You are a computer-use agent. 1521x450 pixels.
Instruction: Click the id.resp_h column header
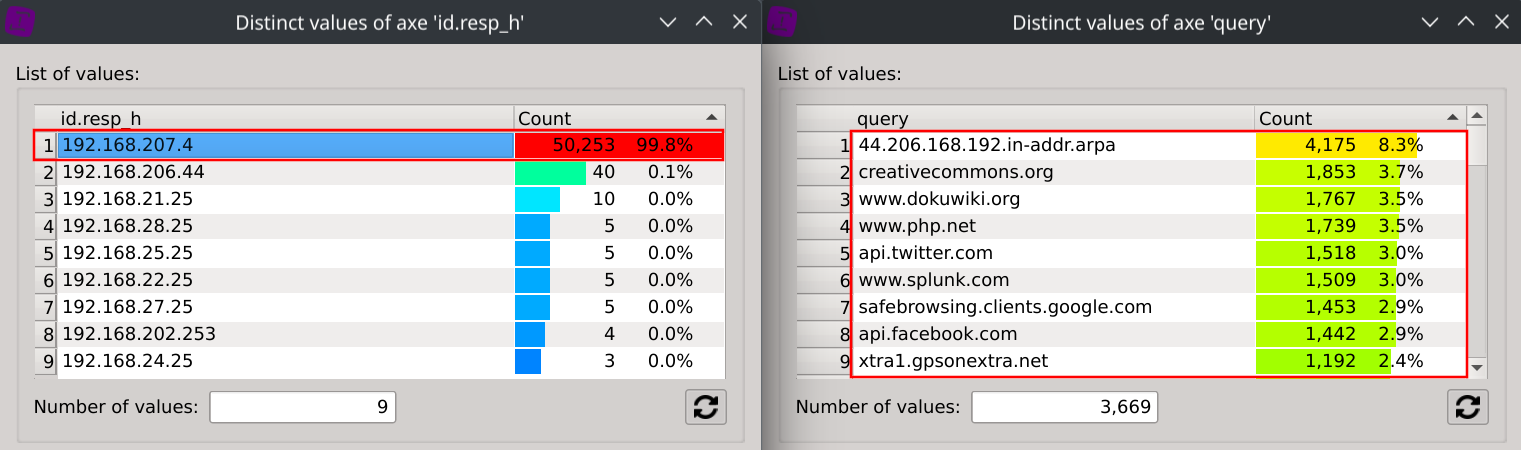pyautogui.click(x=285, y=118)
